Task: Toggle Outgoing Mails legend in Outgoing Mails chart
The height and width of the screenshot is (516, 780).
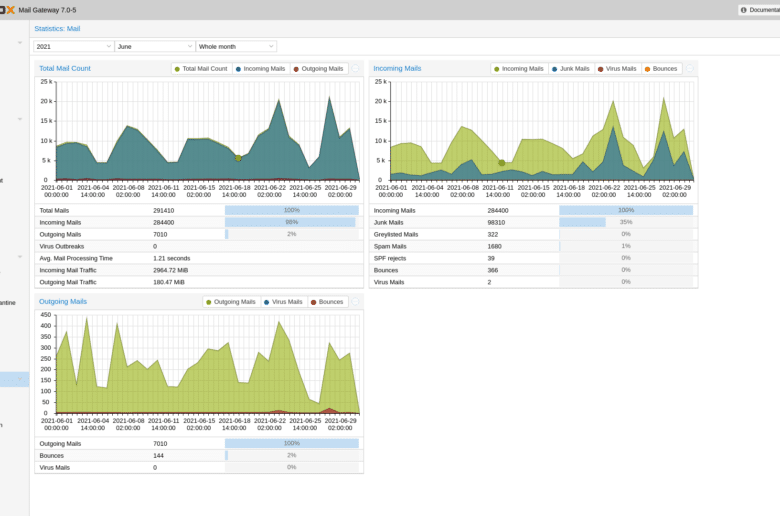Action: 230,302
